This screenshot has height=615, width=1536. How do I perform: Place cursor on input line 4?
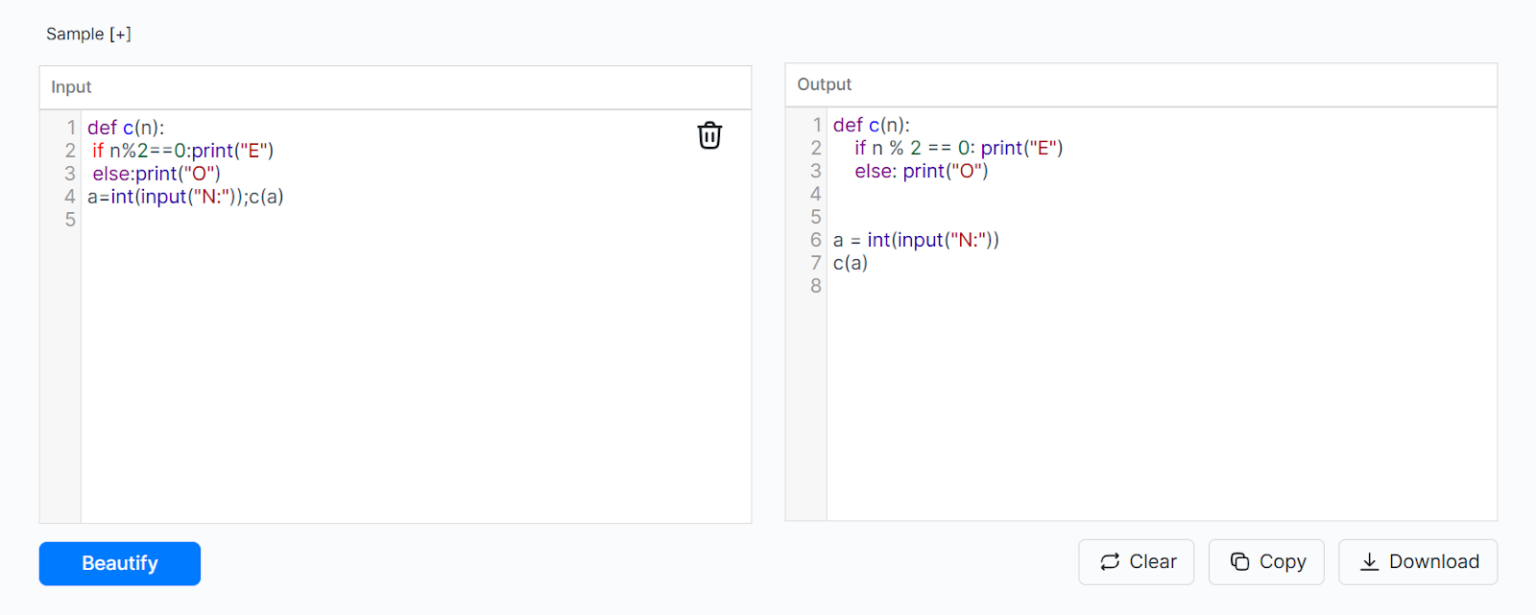pos(185,196)
